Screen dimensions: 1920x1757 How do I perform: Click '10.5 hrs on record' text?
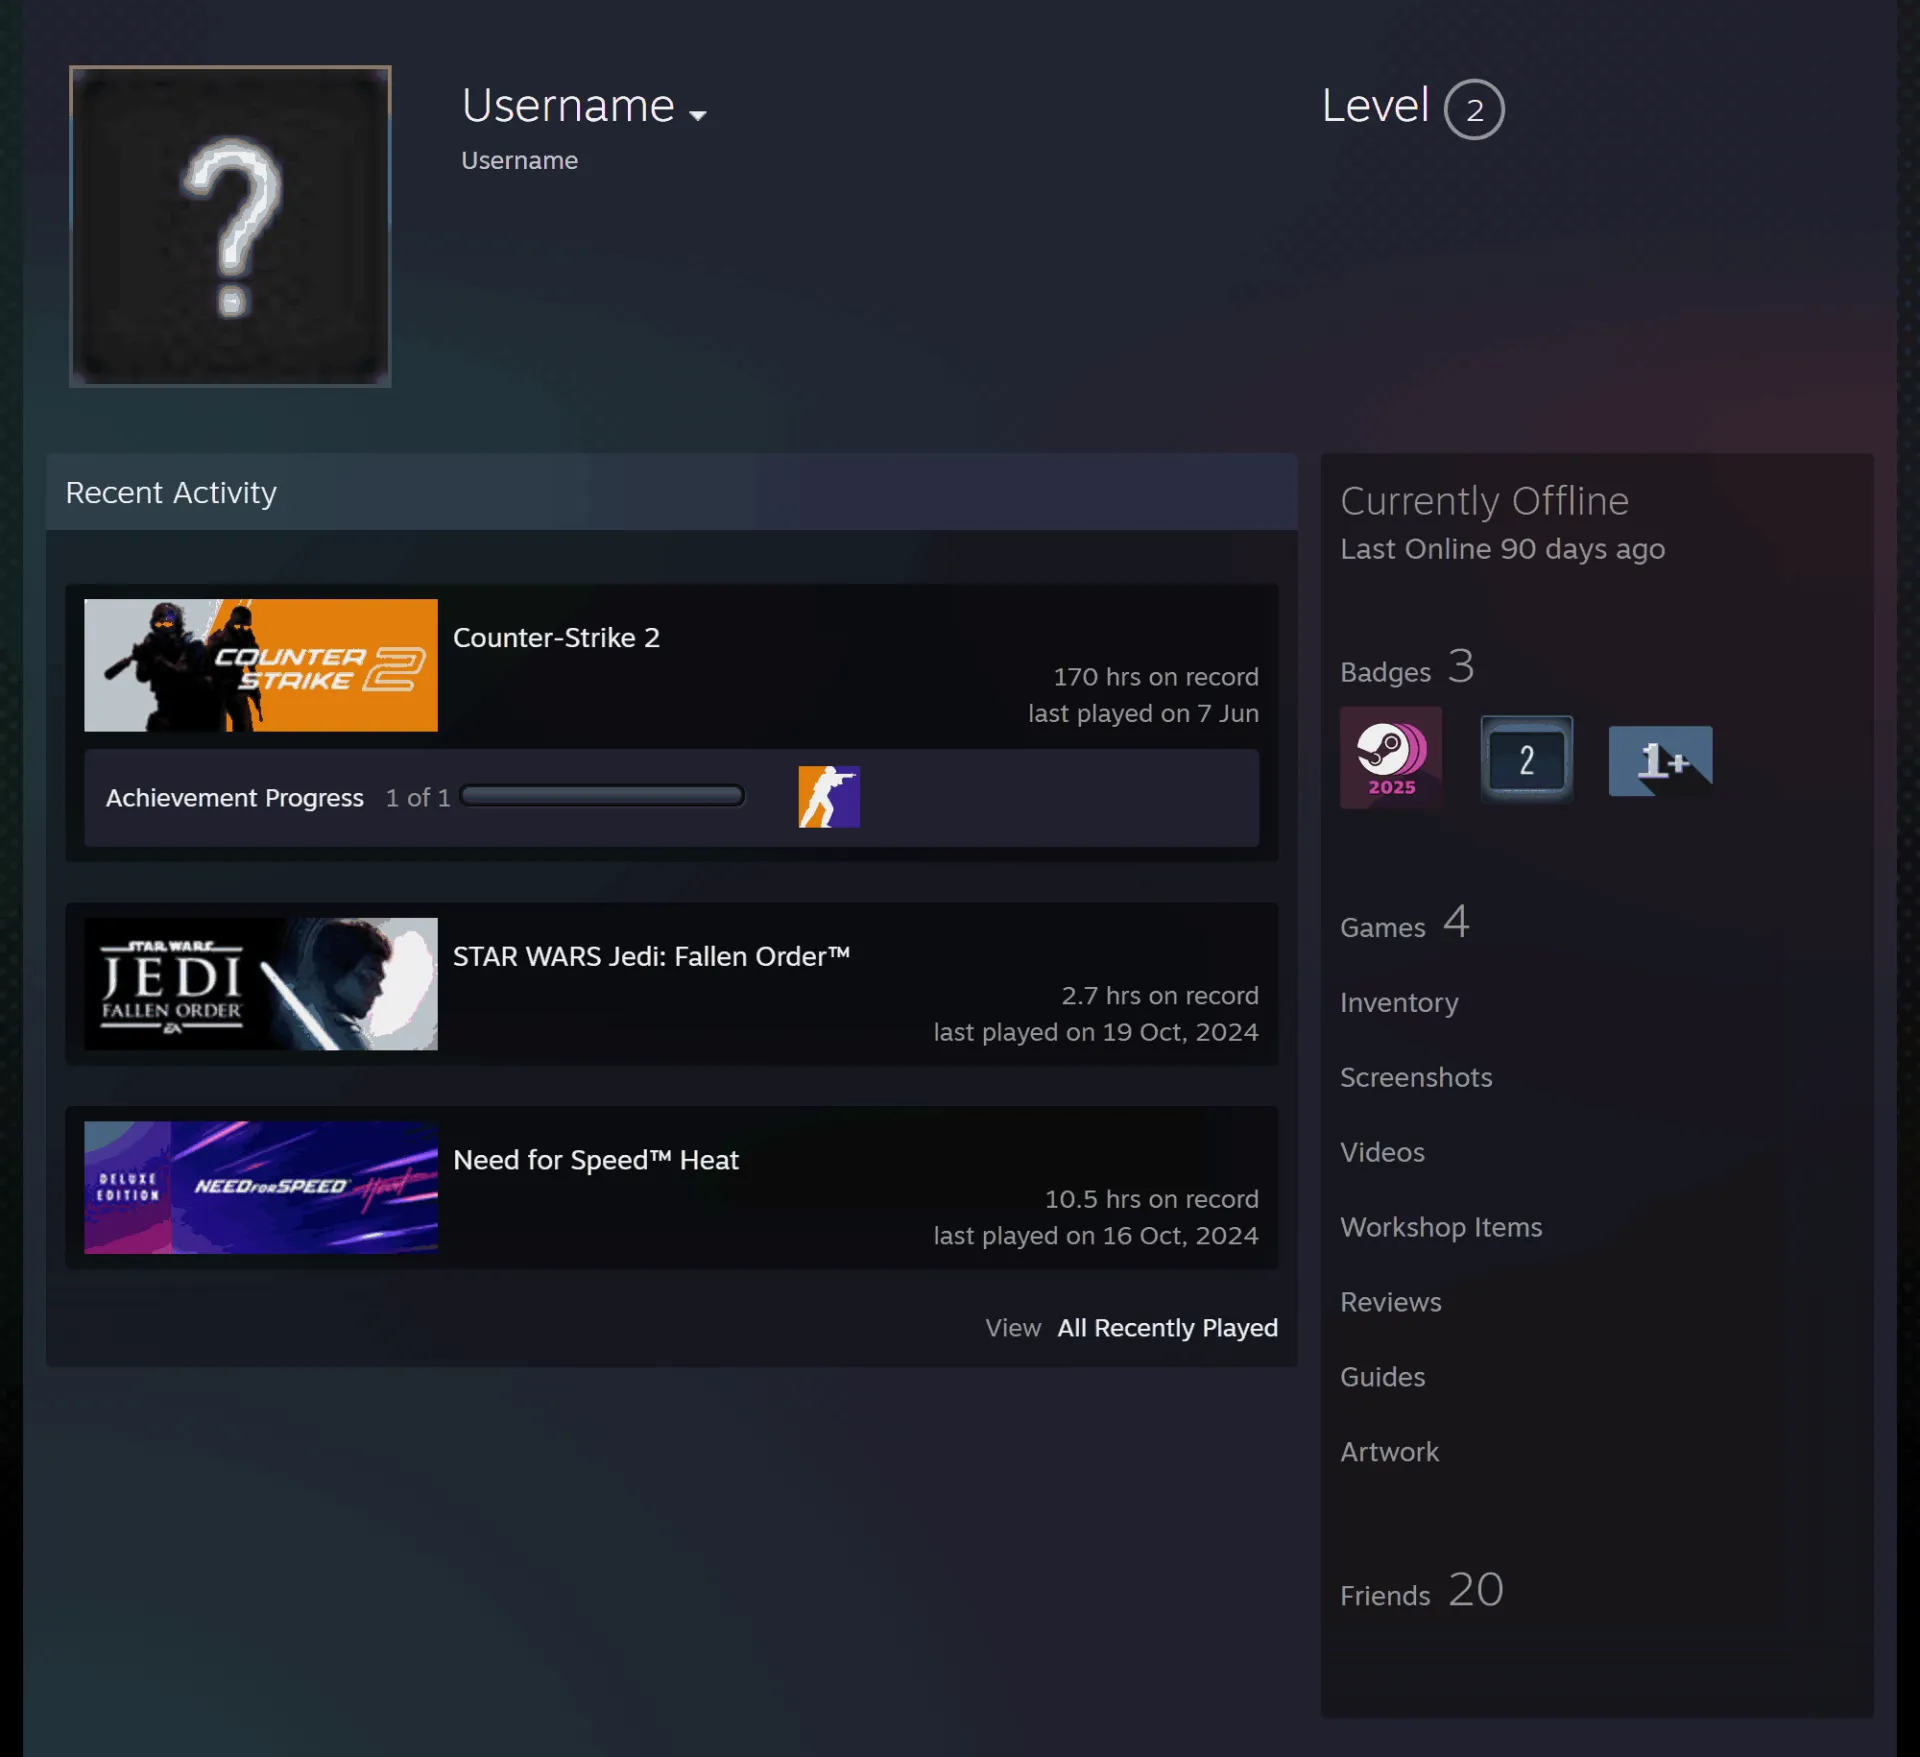pyautogui.click(x=1152, y=1199)
